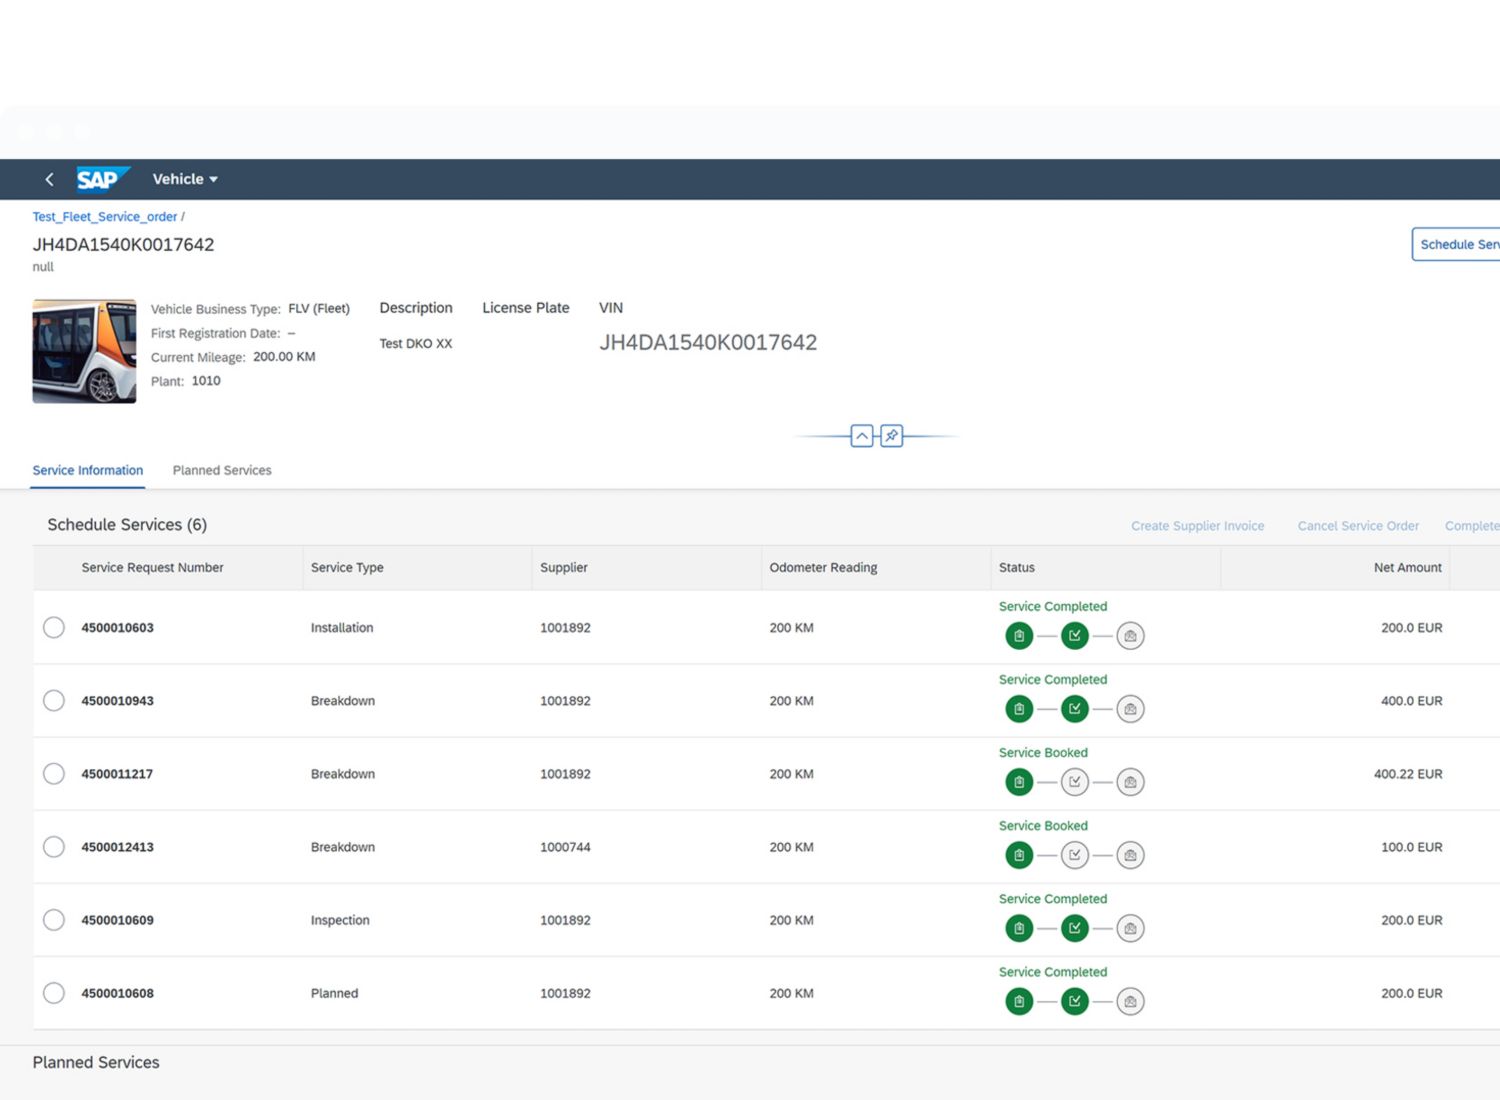Click the Create Supplier Invoice button
The width and height of the screenshot is (1500, 1100).
click(x=1197, y=526)
